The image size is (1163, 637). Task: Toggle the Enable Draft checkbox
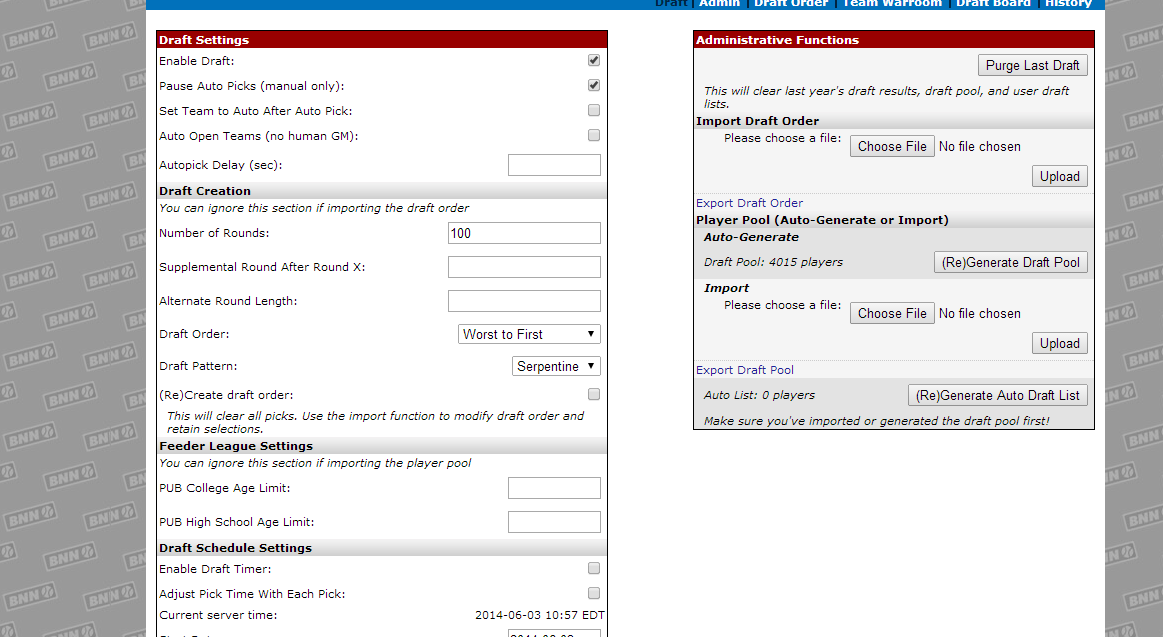[594, 61]
